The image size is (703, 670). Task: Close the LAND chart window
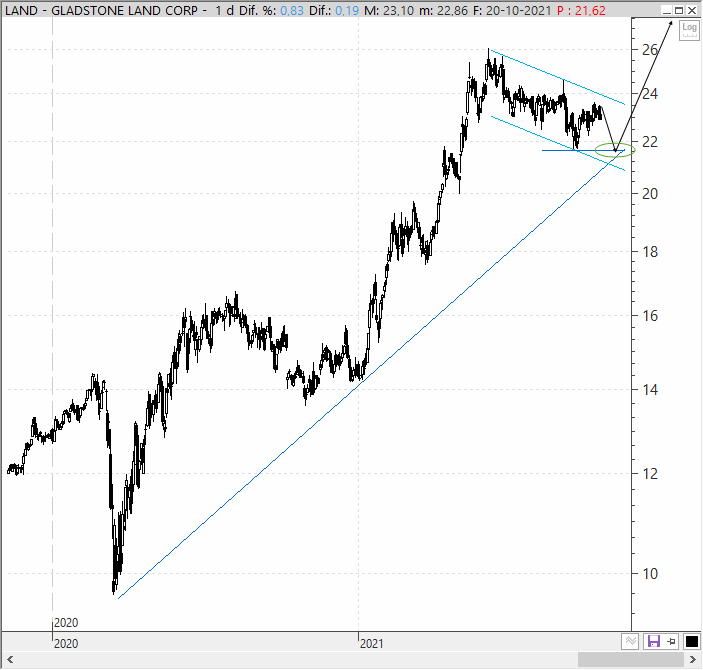[x=692, y=10]
